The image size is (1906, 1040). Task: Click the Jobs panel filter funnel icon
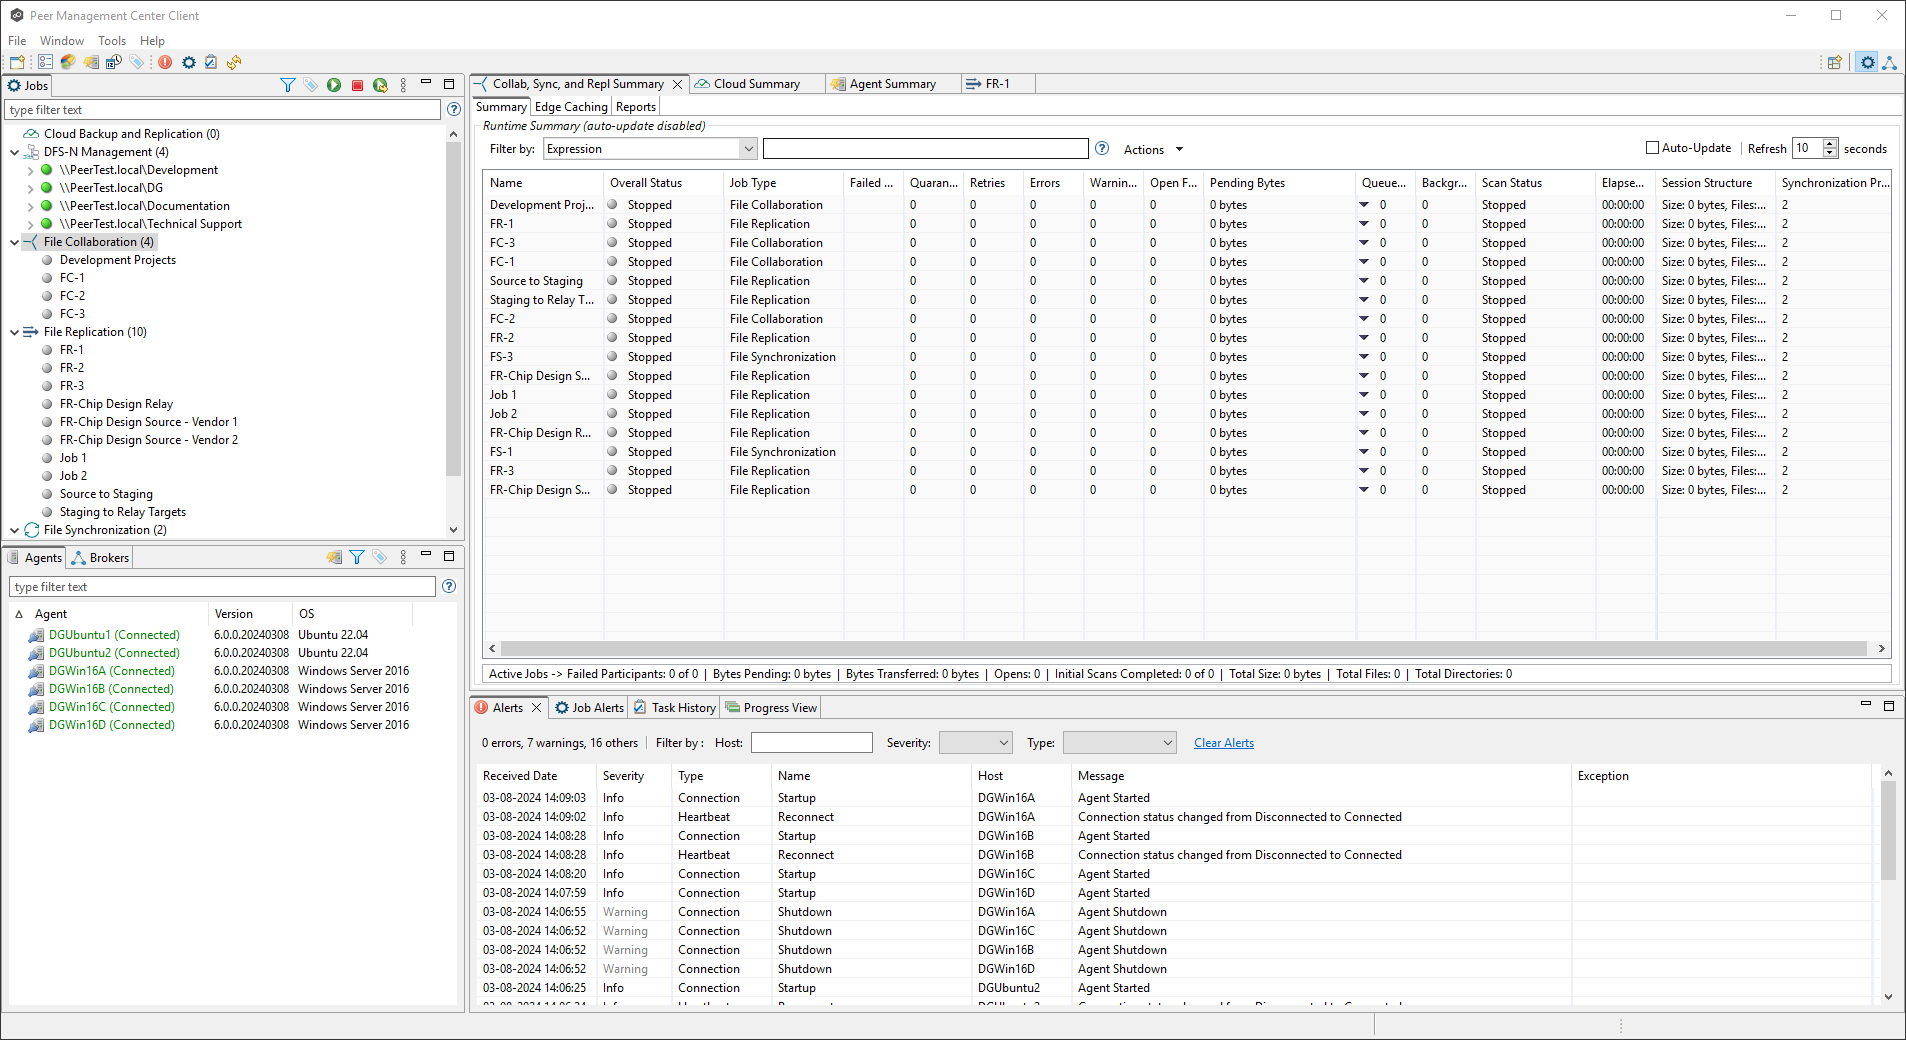pos(288,86)
